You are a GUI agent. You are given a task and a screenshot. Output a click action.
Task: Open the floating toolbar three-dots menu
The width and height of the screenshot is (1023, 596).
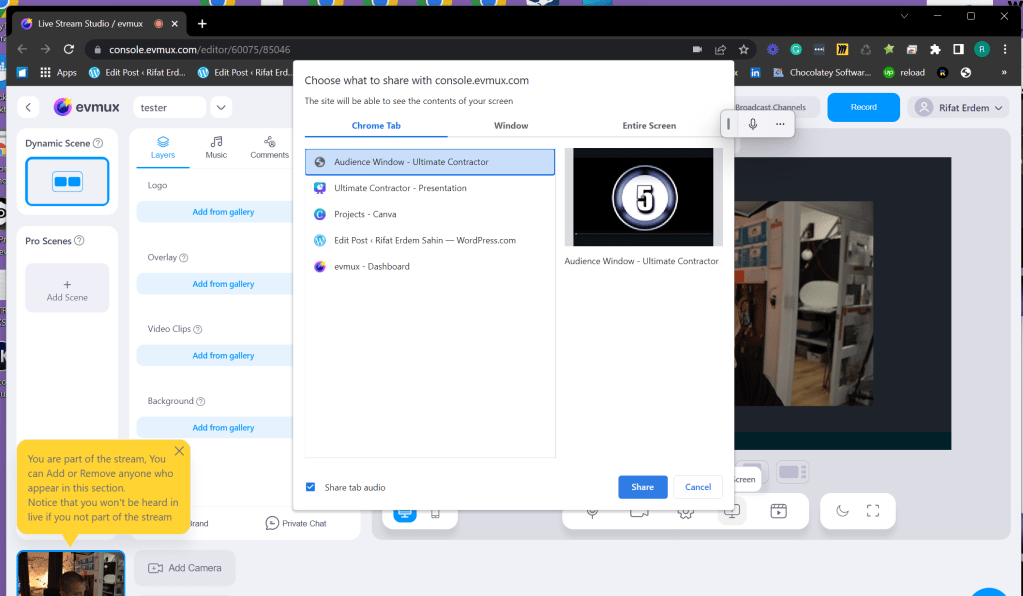[780, 124]
